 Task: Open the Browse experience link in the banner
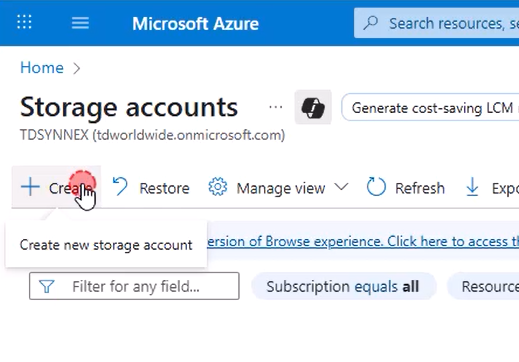(363, 241)
